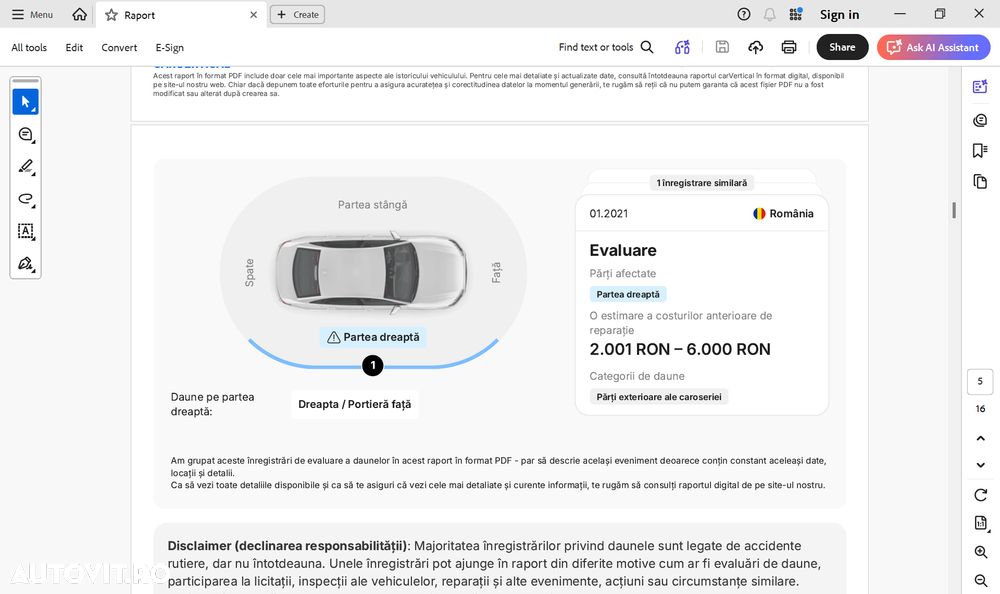Select the Add comment tool
1000x594 pixels.
(26, 135)
